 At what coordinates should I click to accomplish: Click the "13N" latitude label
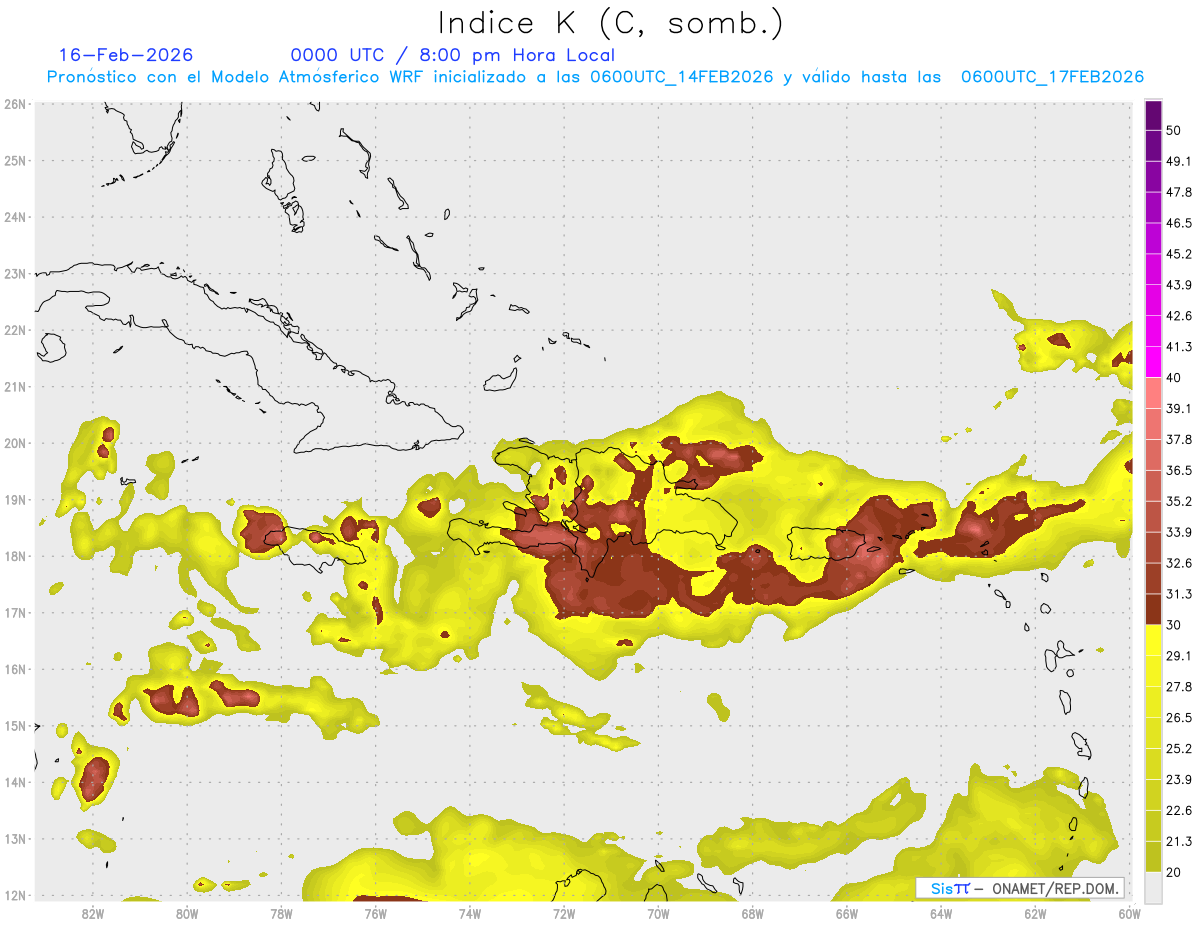click(x=14, y=838)
